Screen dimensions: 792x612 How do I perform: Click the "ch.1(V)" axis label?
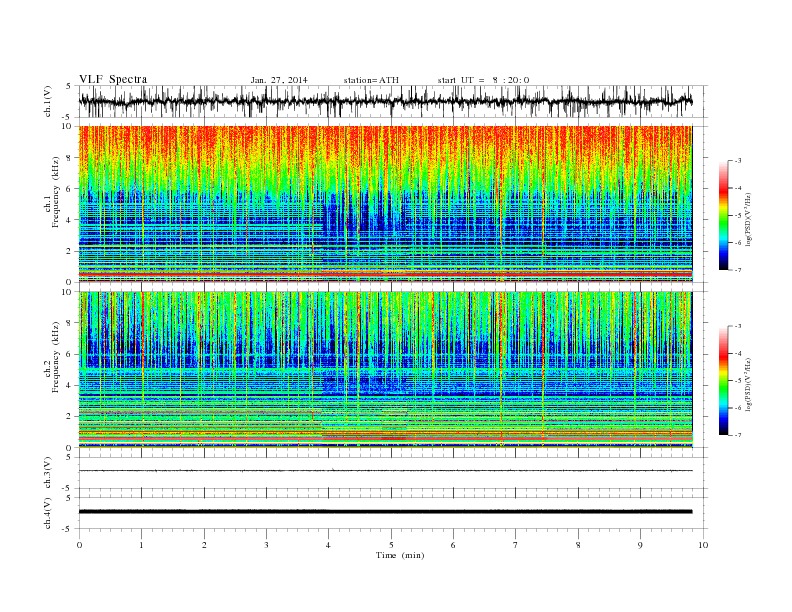coord(48,101)
